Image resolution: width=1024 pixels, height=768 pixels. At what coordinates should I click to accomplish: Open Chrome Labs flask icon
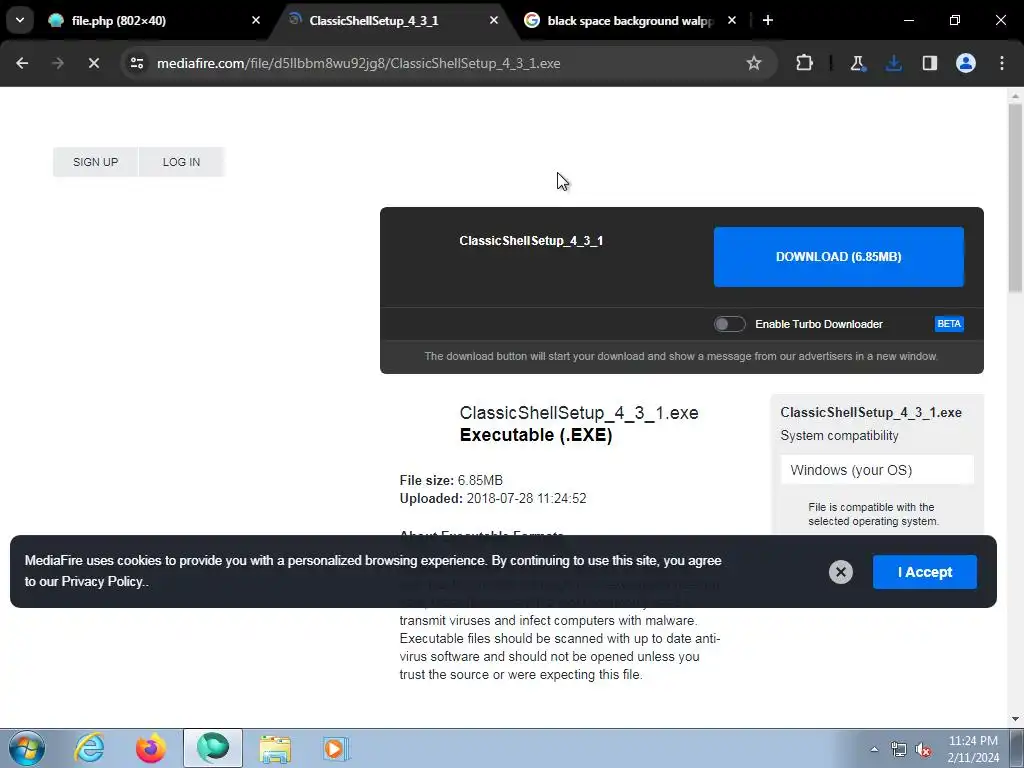tap(857, 63)
